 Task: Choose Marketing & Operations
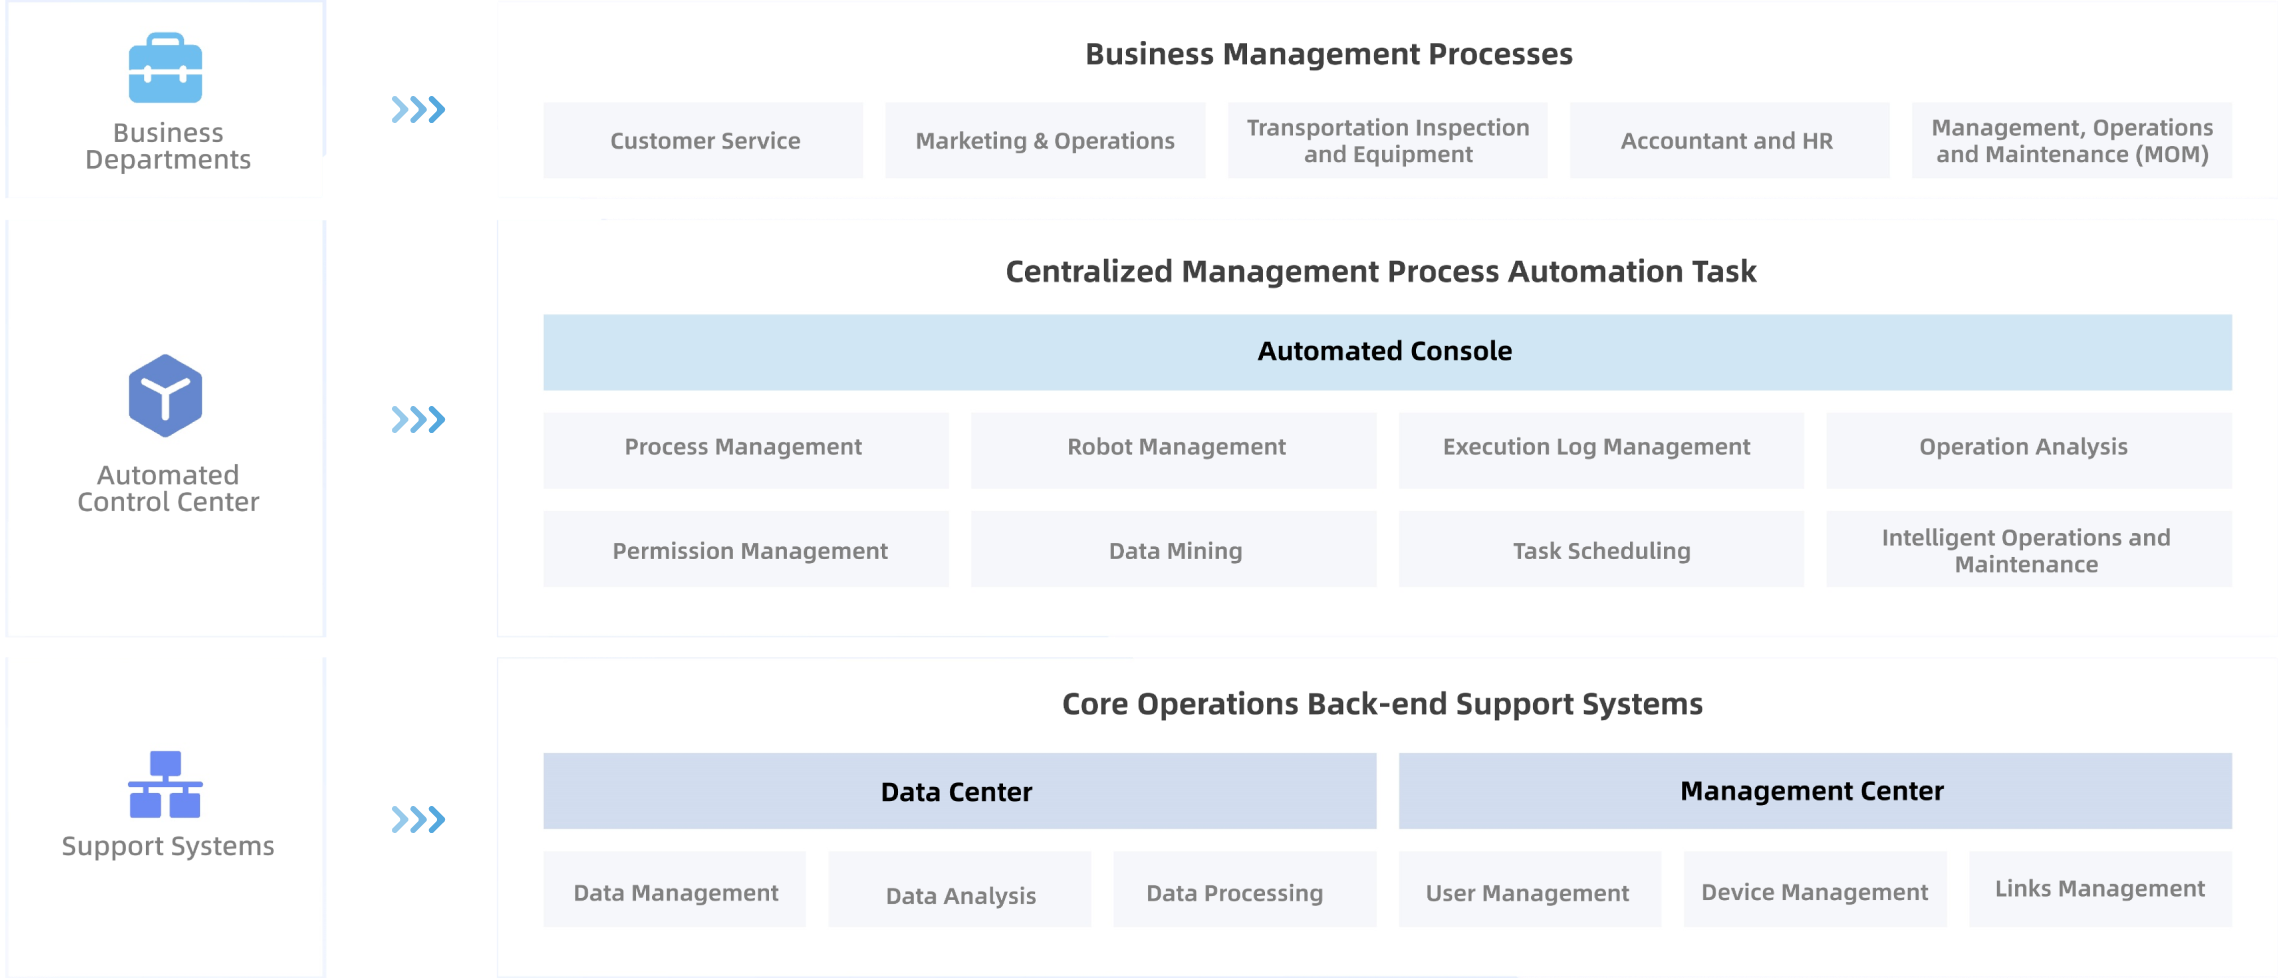pyautogui.click(x=1045, y=141)
